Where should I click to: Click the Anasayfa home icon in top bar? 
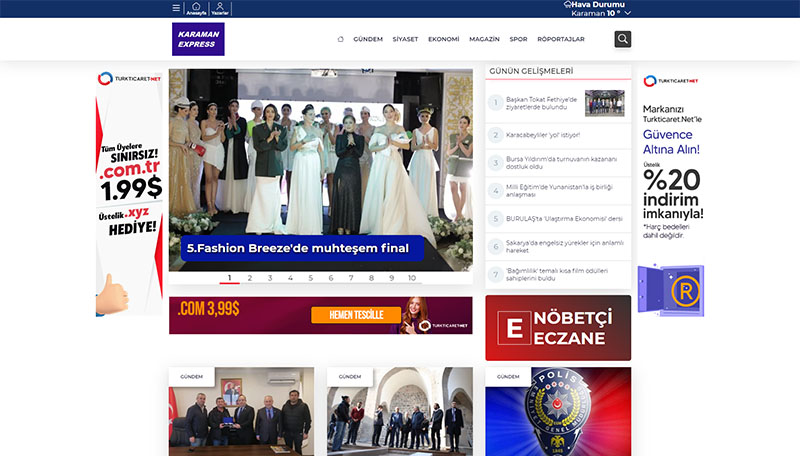pos(196,8)
